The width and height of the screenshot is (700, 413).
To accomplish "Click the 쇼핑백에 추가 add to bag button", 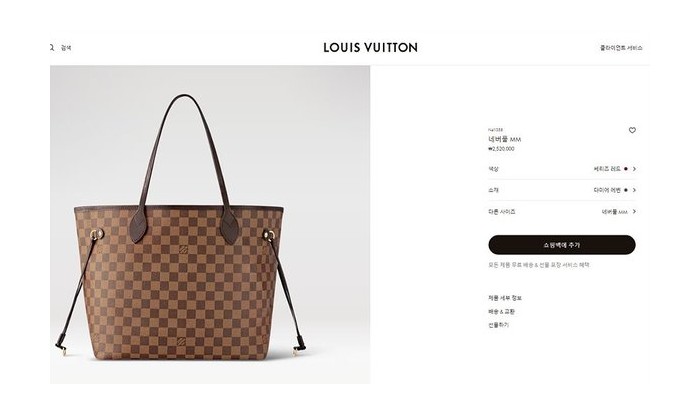I will 562,245.
